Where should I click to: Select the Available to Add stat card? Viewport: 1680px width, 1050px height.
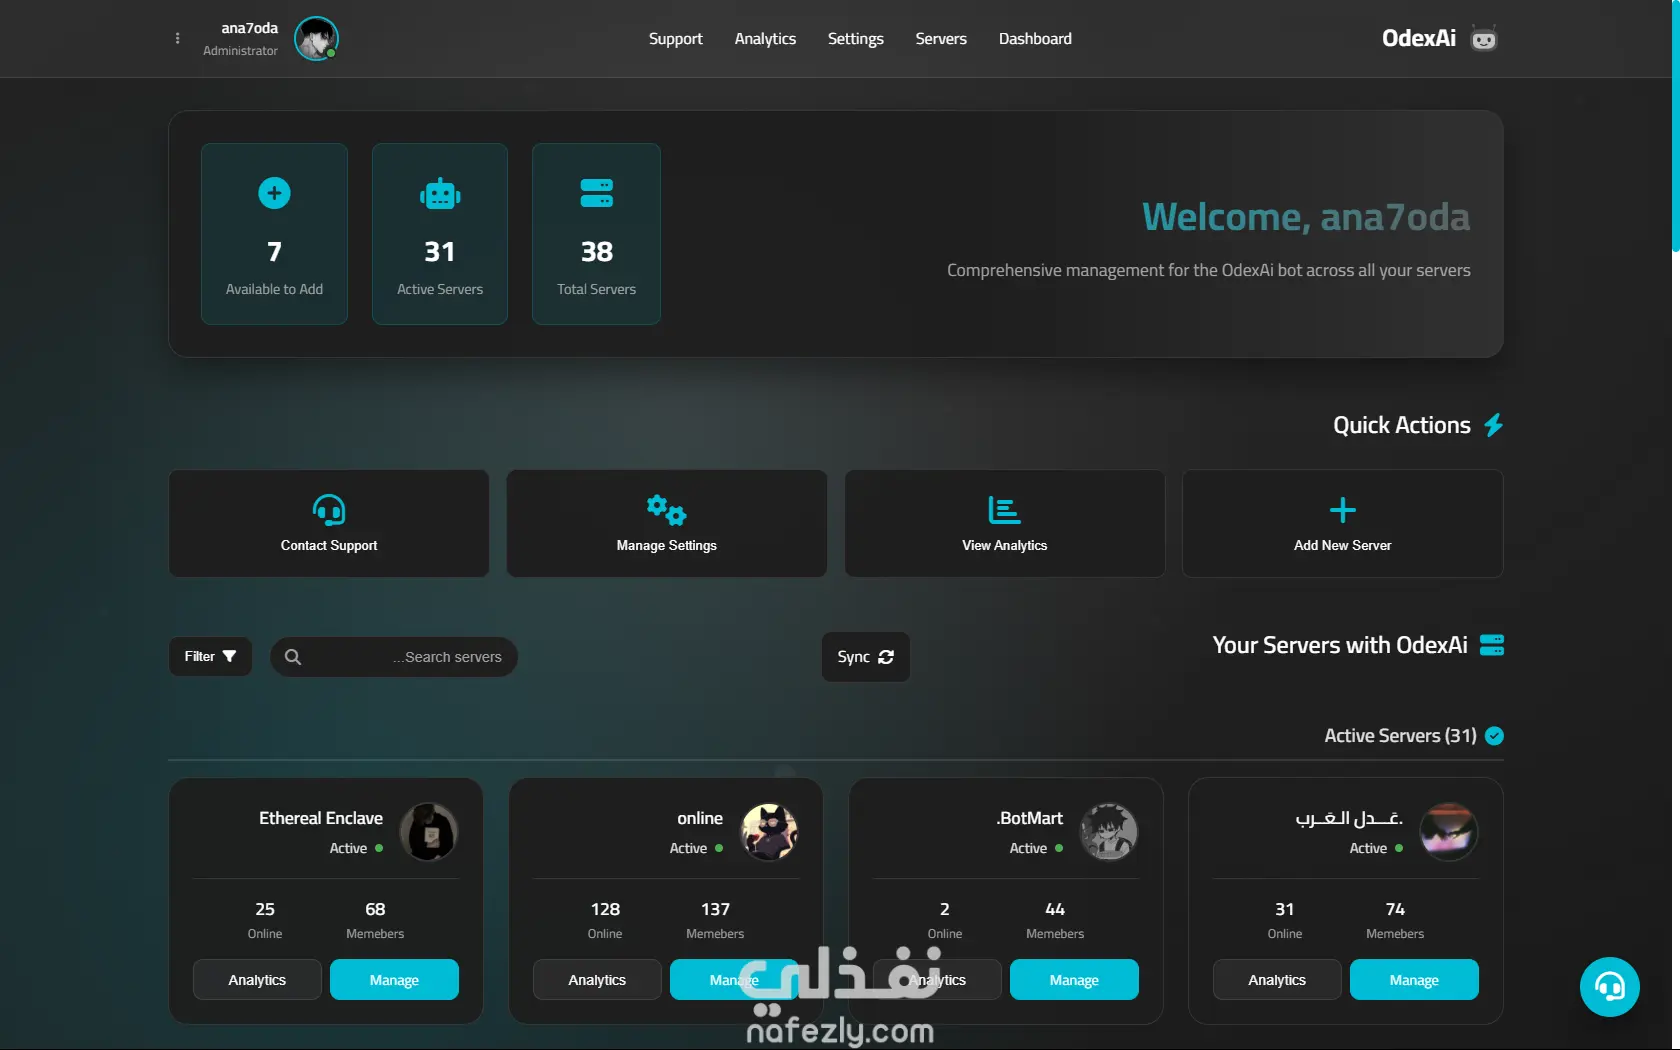274,234
